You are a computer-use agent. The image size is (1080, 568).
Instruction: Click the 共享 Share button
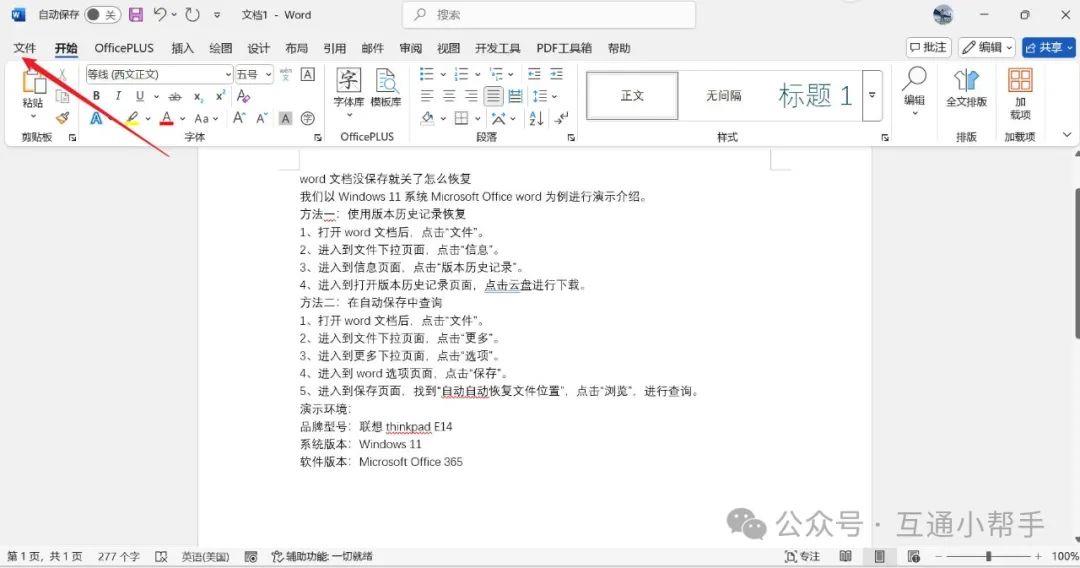(1048, 48)
